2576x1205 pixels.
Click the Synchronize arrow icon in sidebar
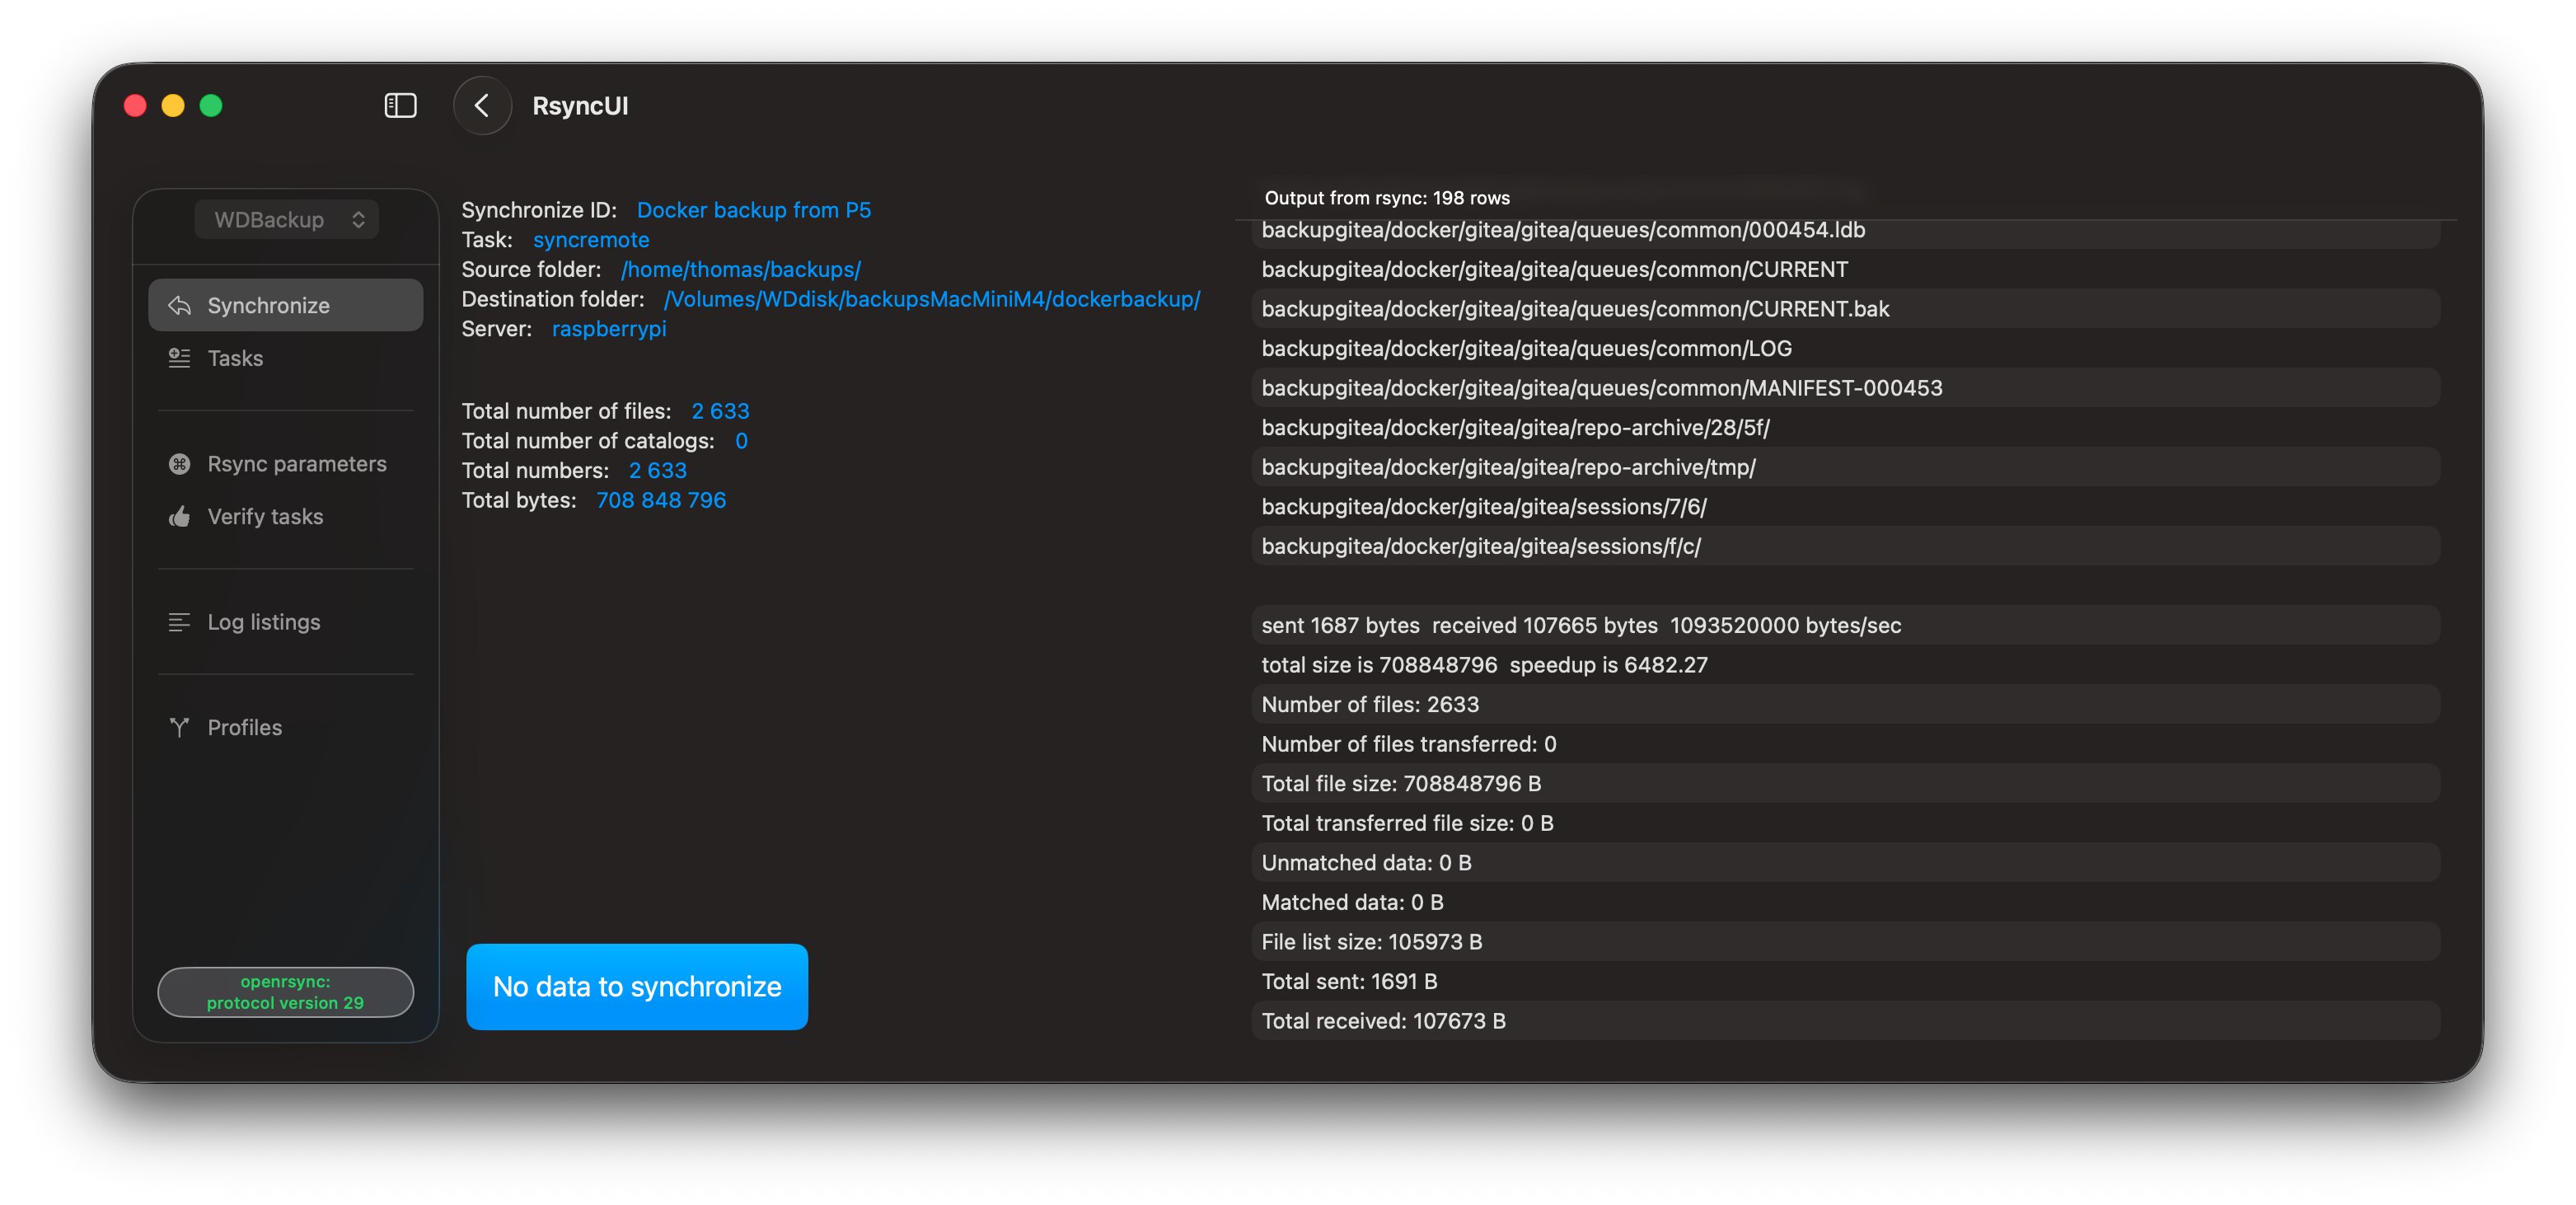click(180, 305)
